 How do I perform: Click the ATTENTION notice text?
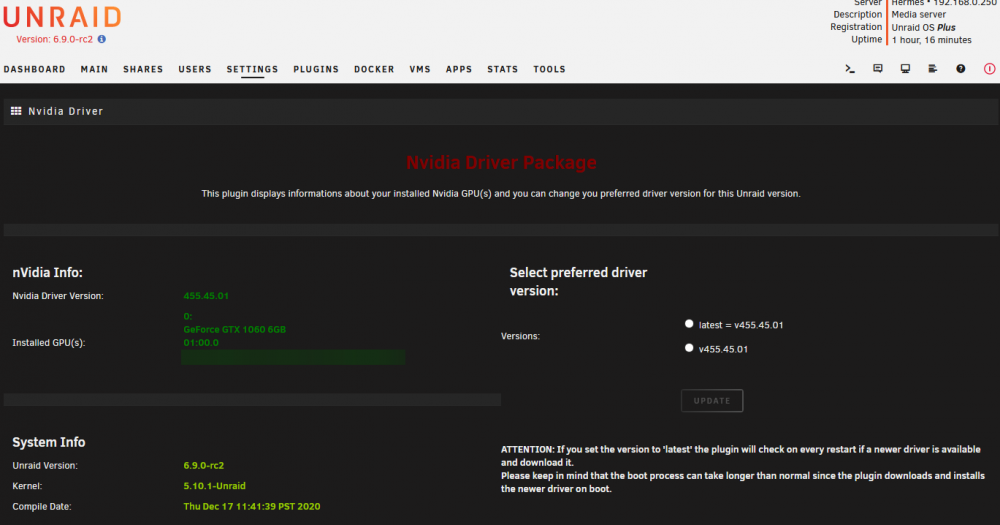pos(743,469)
